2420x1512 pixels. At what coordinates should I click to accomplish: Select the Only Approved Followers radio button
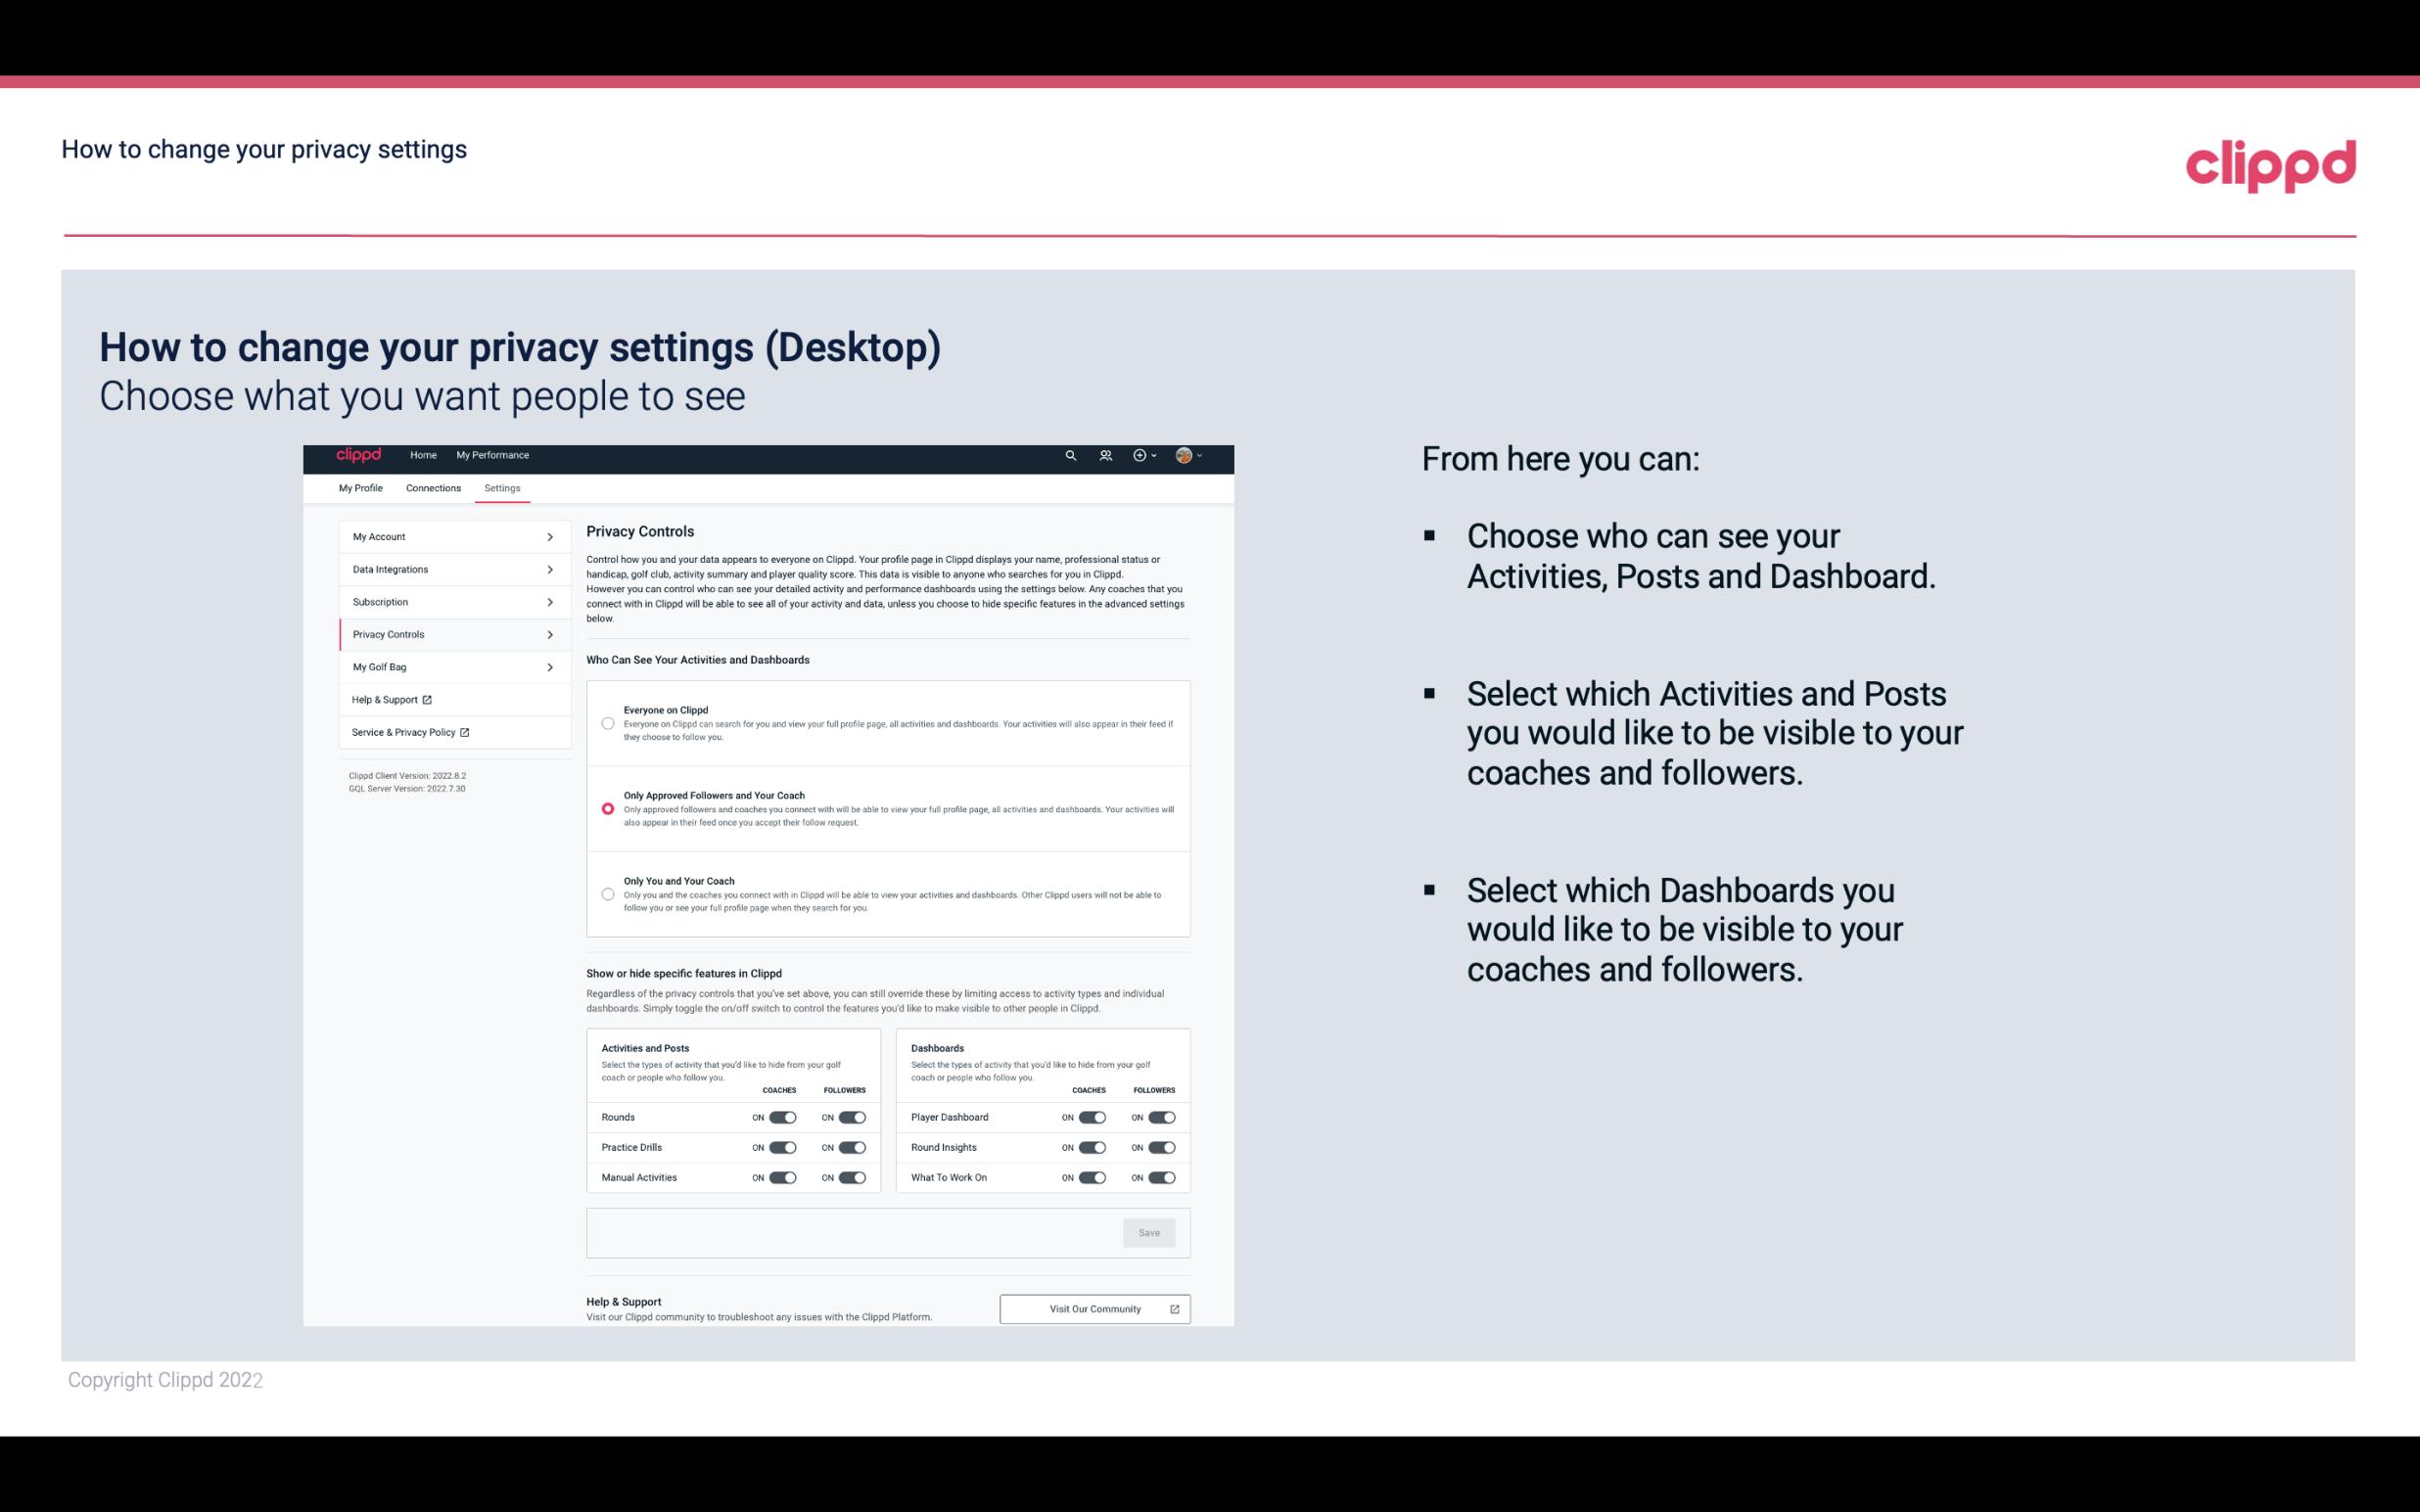pos(606,810)
